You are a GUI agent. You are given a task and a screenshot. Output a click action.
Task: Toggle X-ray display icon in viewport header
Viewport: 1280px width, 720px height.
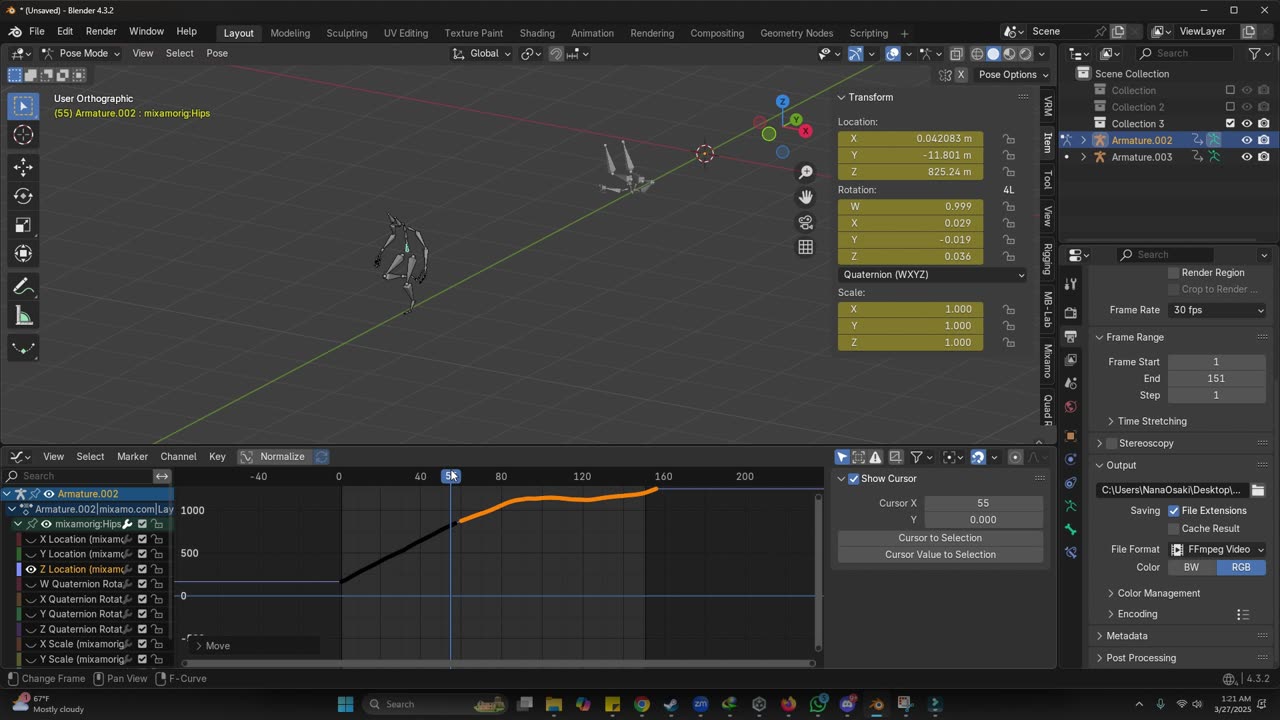pyautogui.click(x=957, y=53)
